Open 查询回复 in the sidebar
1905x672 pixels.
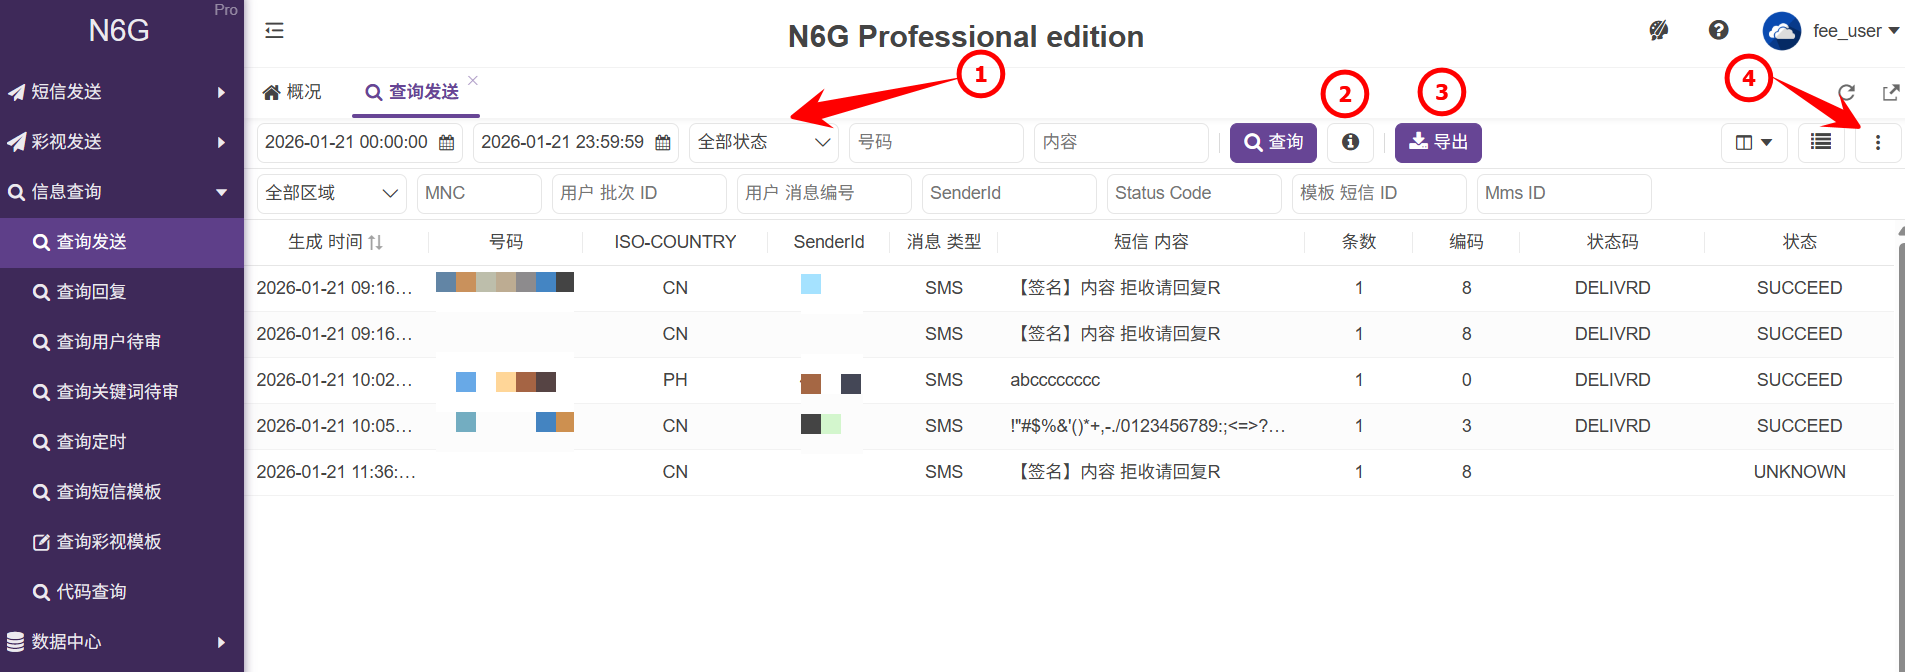(x=91, y=292)
